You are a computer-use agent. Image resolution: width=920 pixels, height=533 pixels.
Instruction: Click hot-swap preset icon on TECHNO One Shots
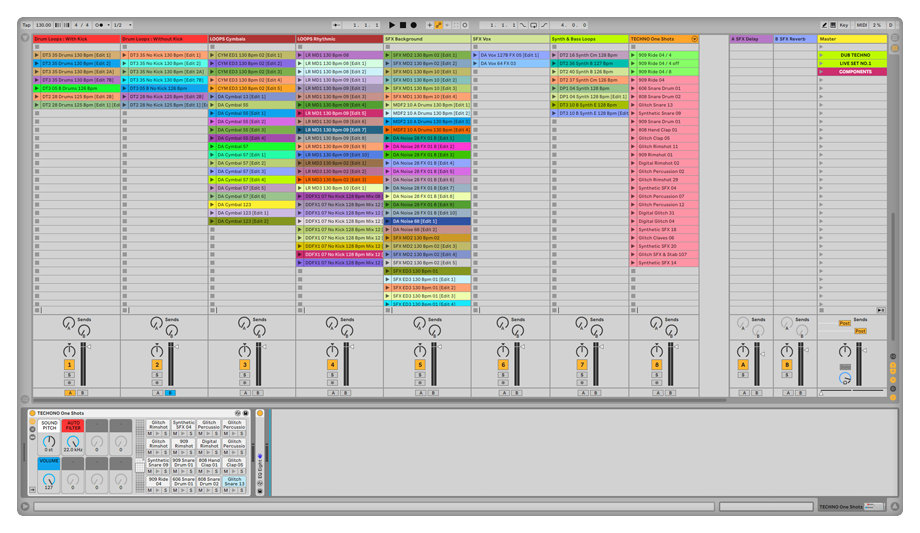(x=238, y=413)
